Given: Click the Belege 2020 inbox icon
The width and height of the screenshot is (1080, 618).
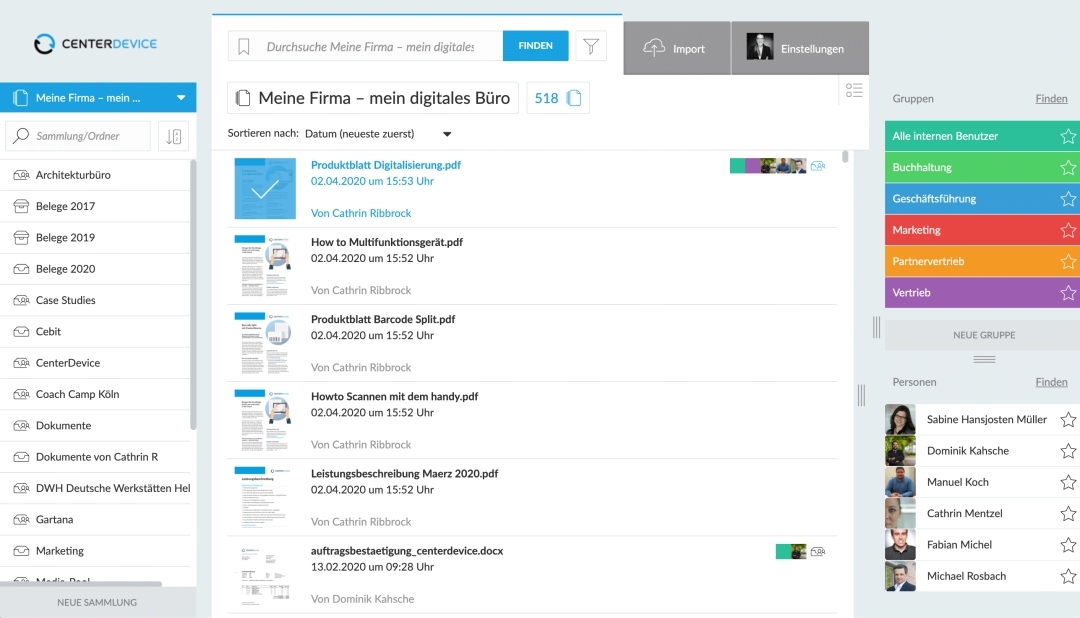Looking at the screenshot, I should [x=21, y=269].
